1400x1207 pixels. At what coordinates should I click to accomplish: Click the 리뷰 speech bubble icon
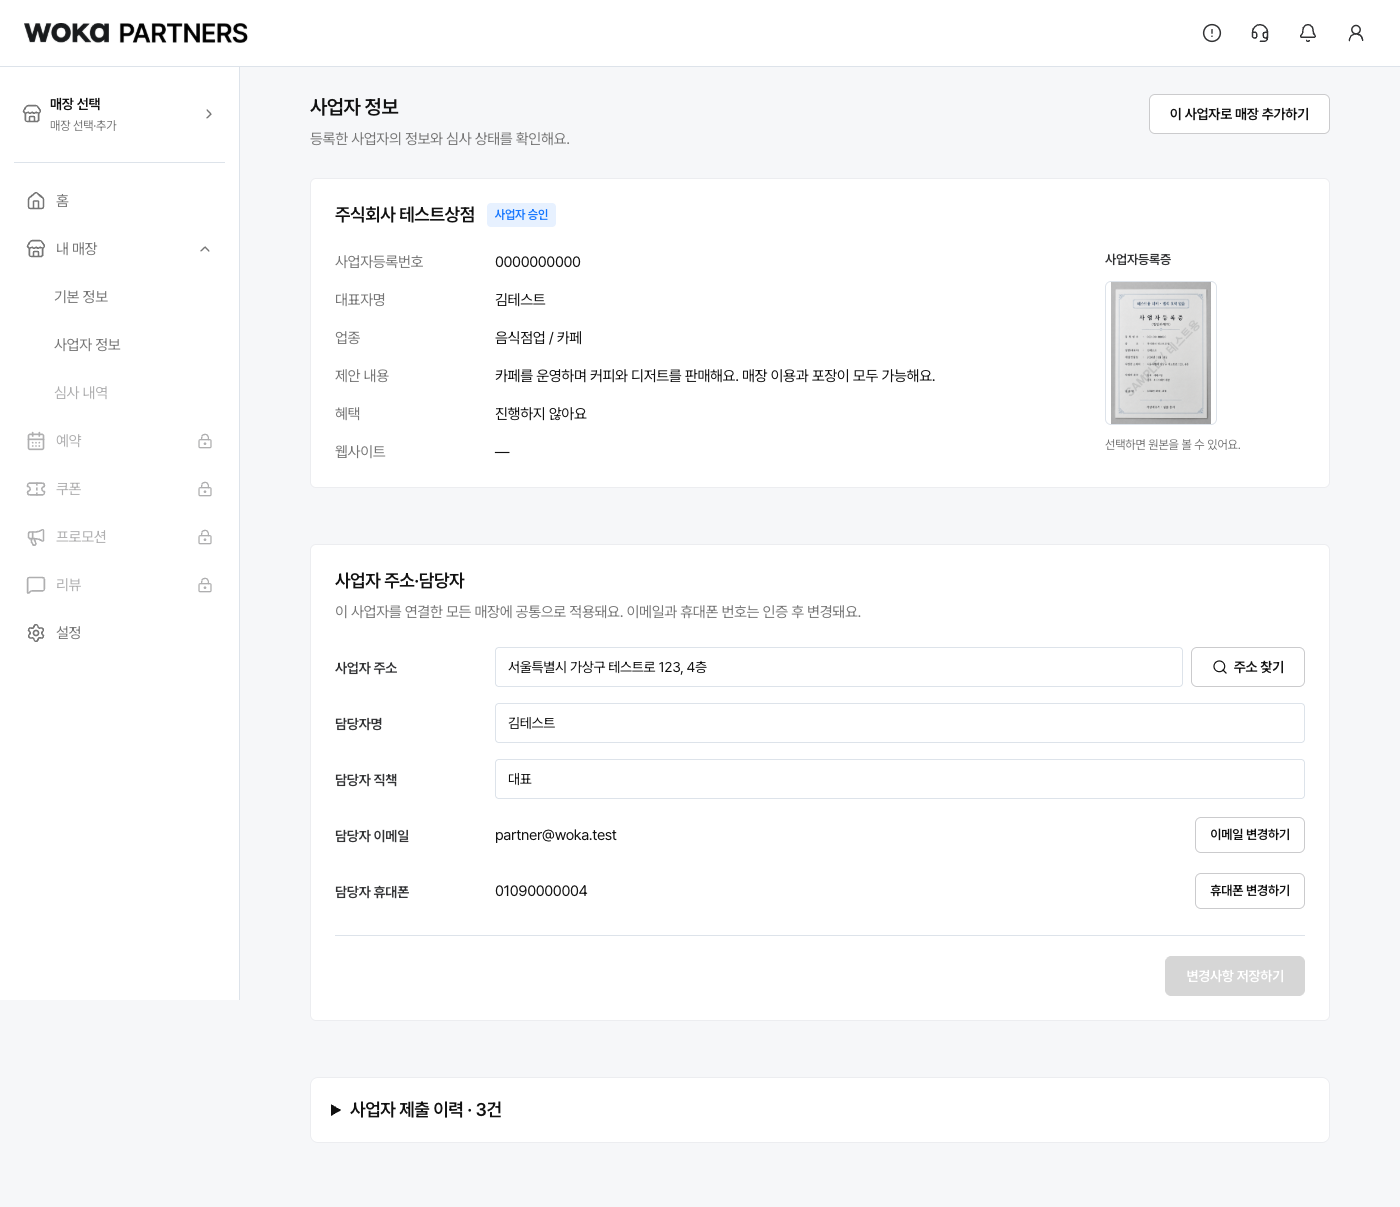(x=36, y=585)
